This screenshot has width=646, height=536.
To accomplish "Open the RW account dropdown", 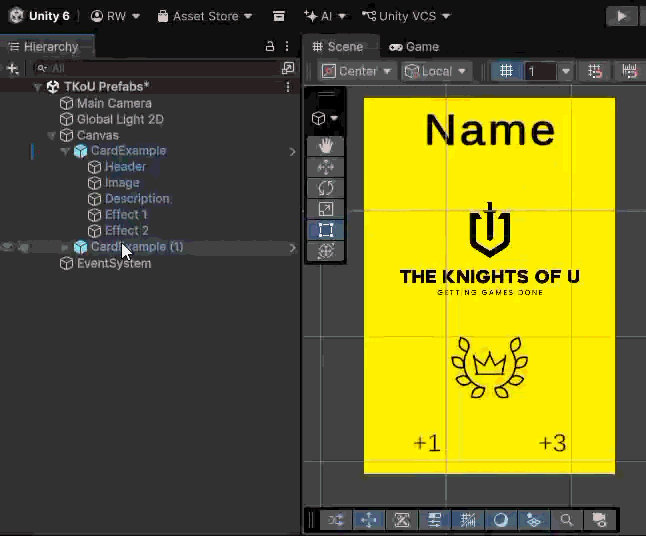I will click(115, 16).
